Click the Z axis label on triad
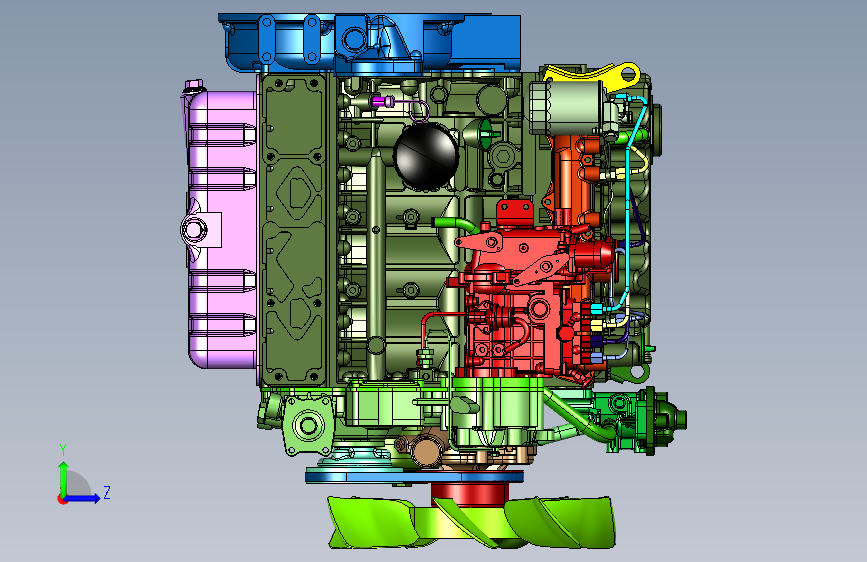867x562 pixels. [107, 492]
